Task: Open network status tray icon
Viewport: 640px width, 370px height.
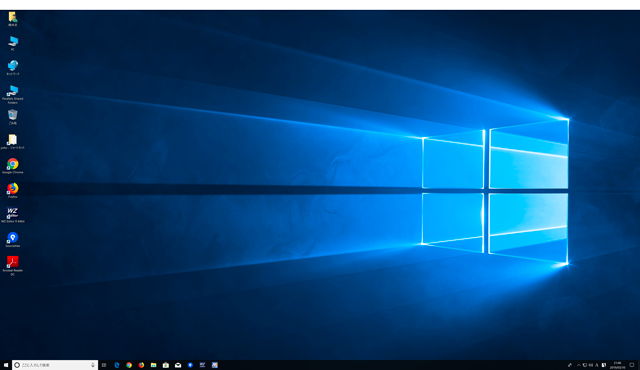Action: point(584,365)
